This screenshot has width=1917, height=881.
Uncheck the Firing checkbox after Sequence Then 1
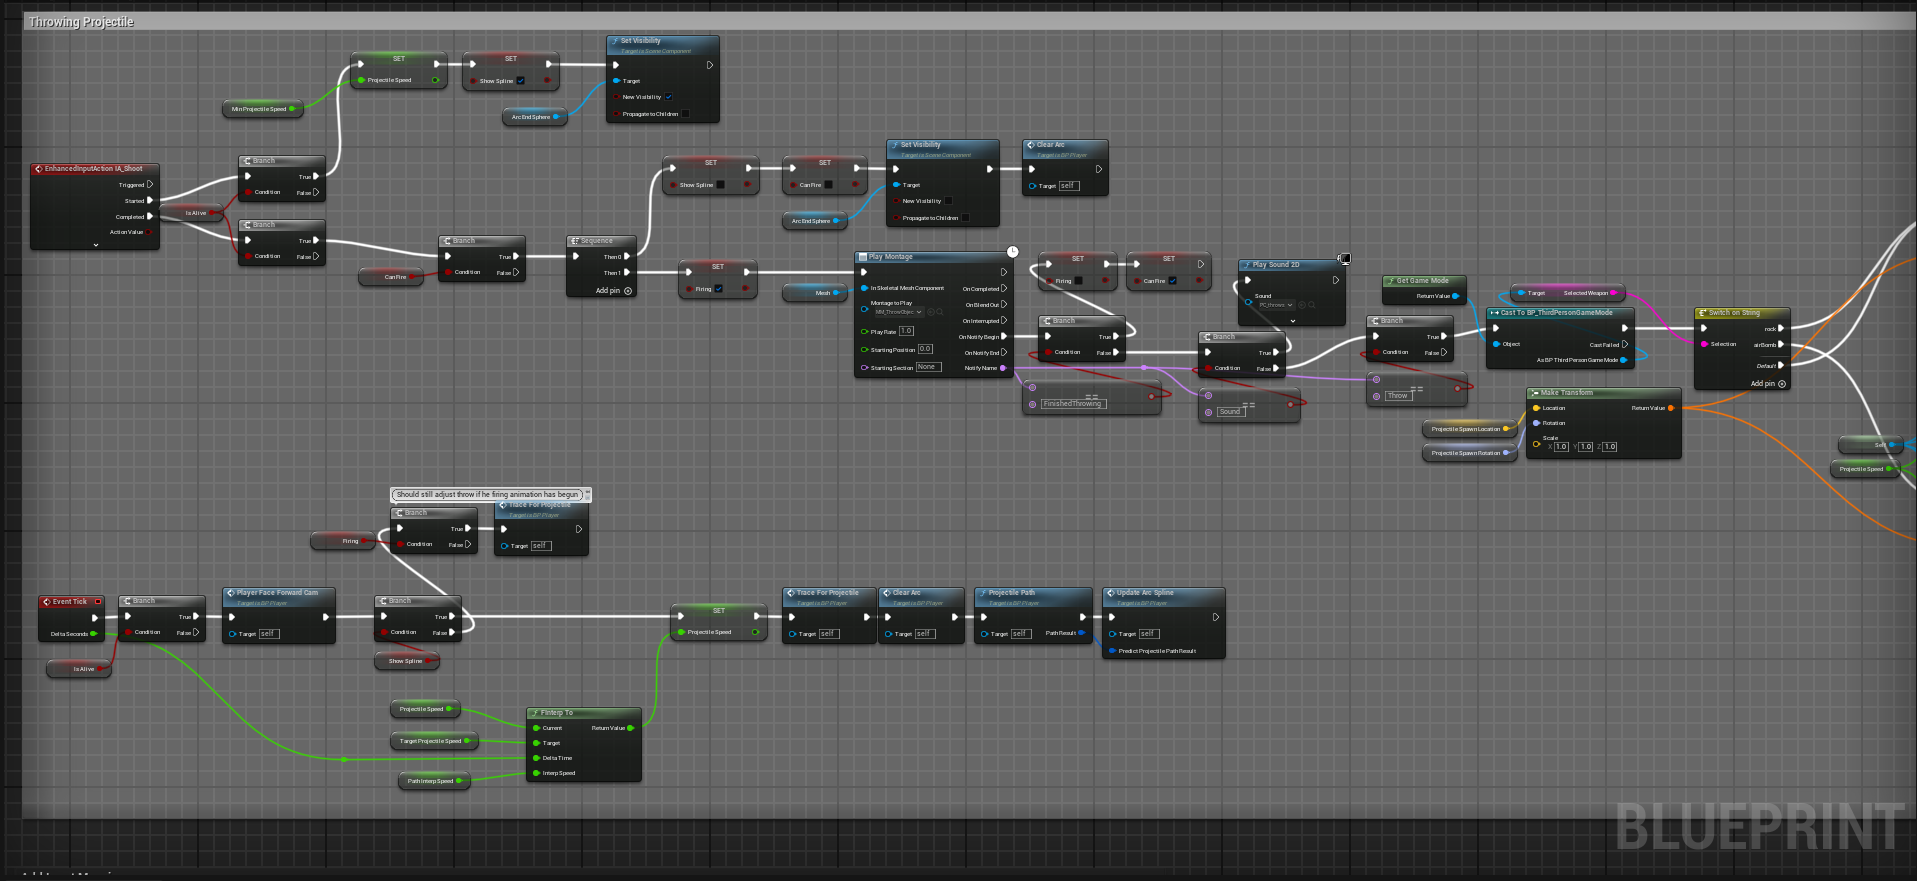coord(718,289)
